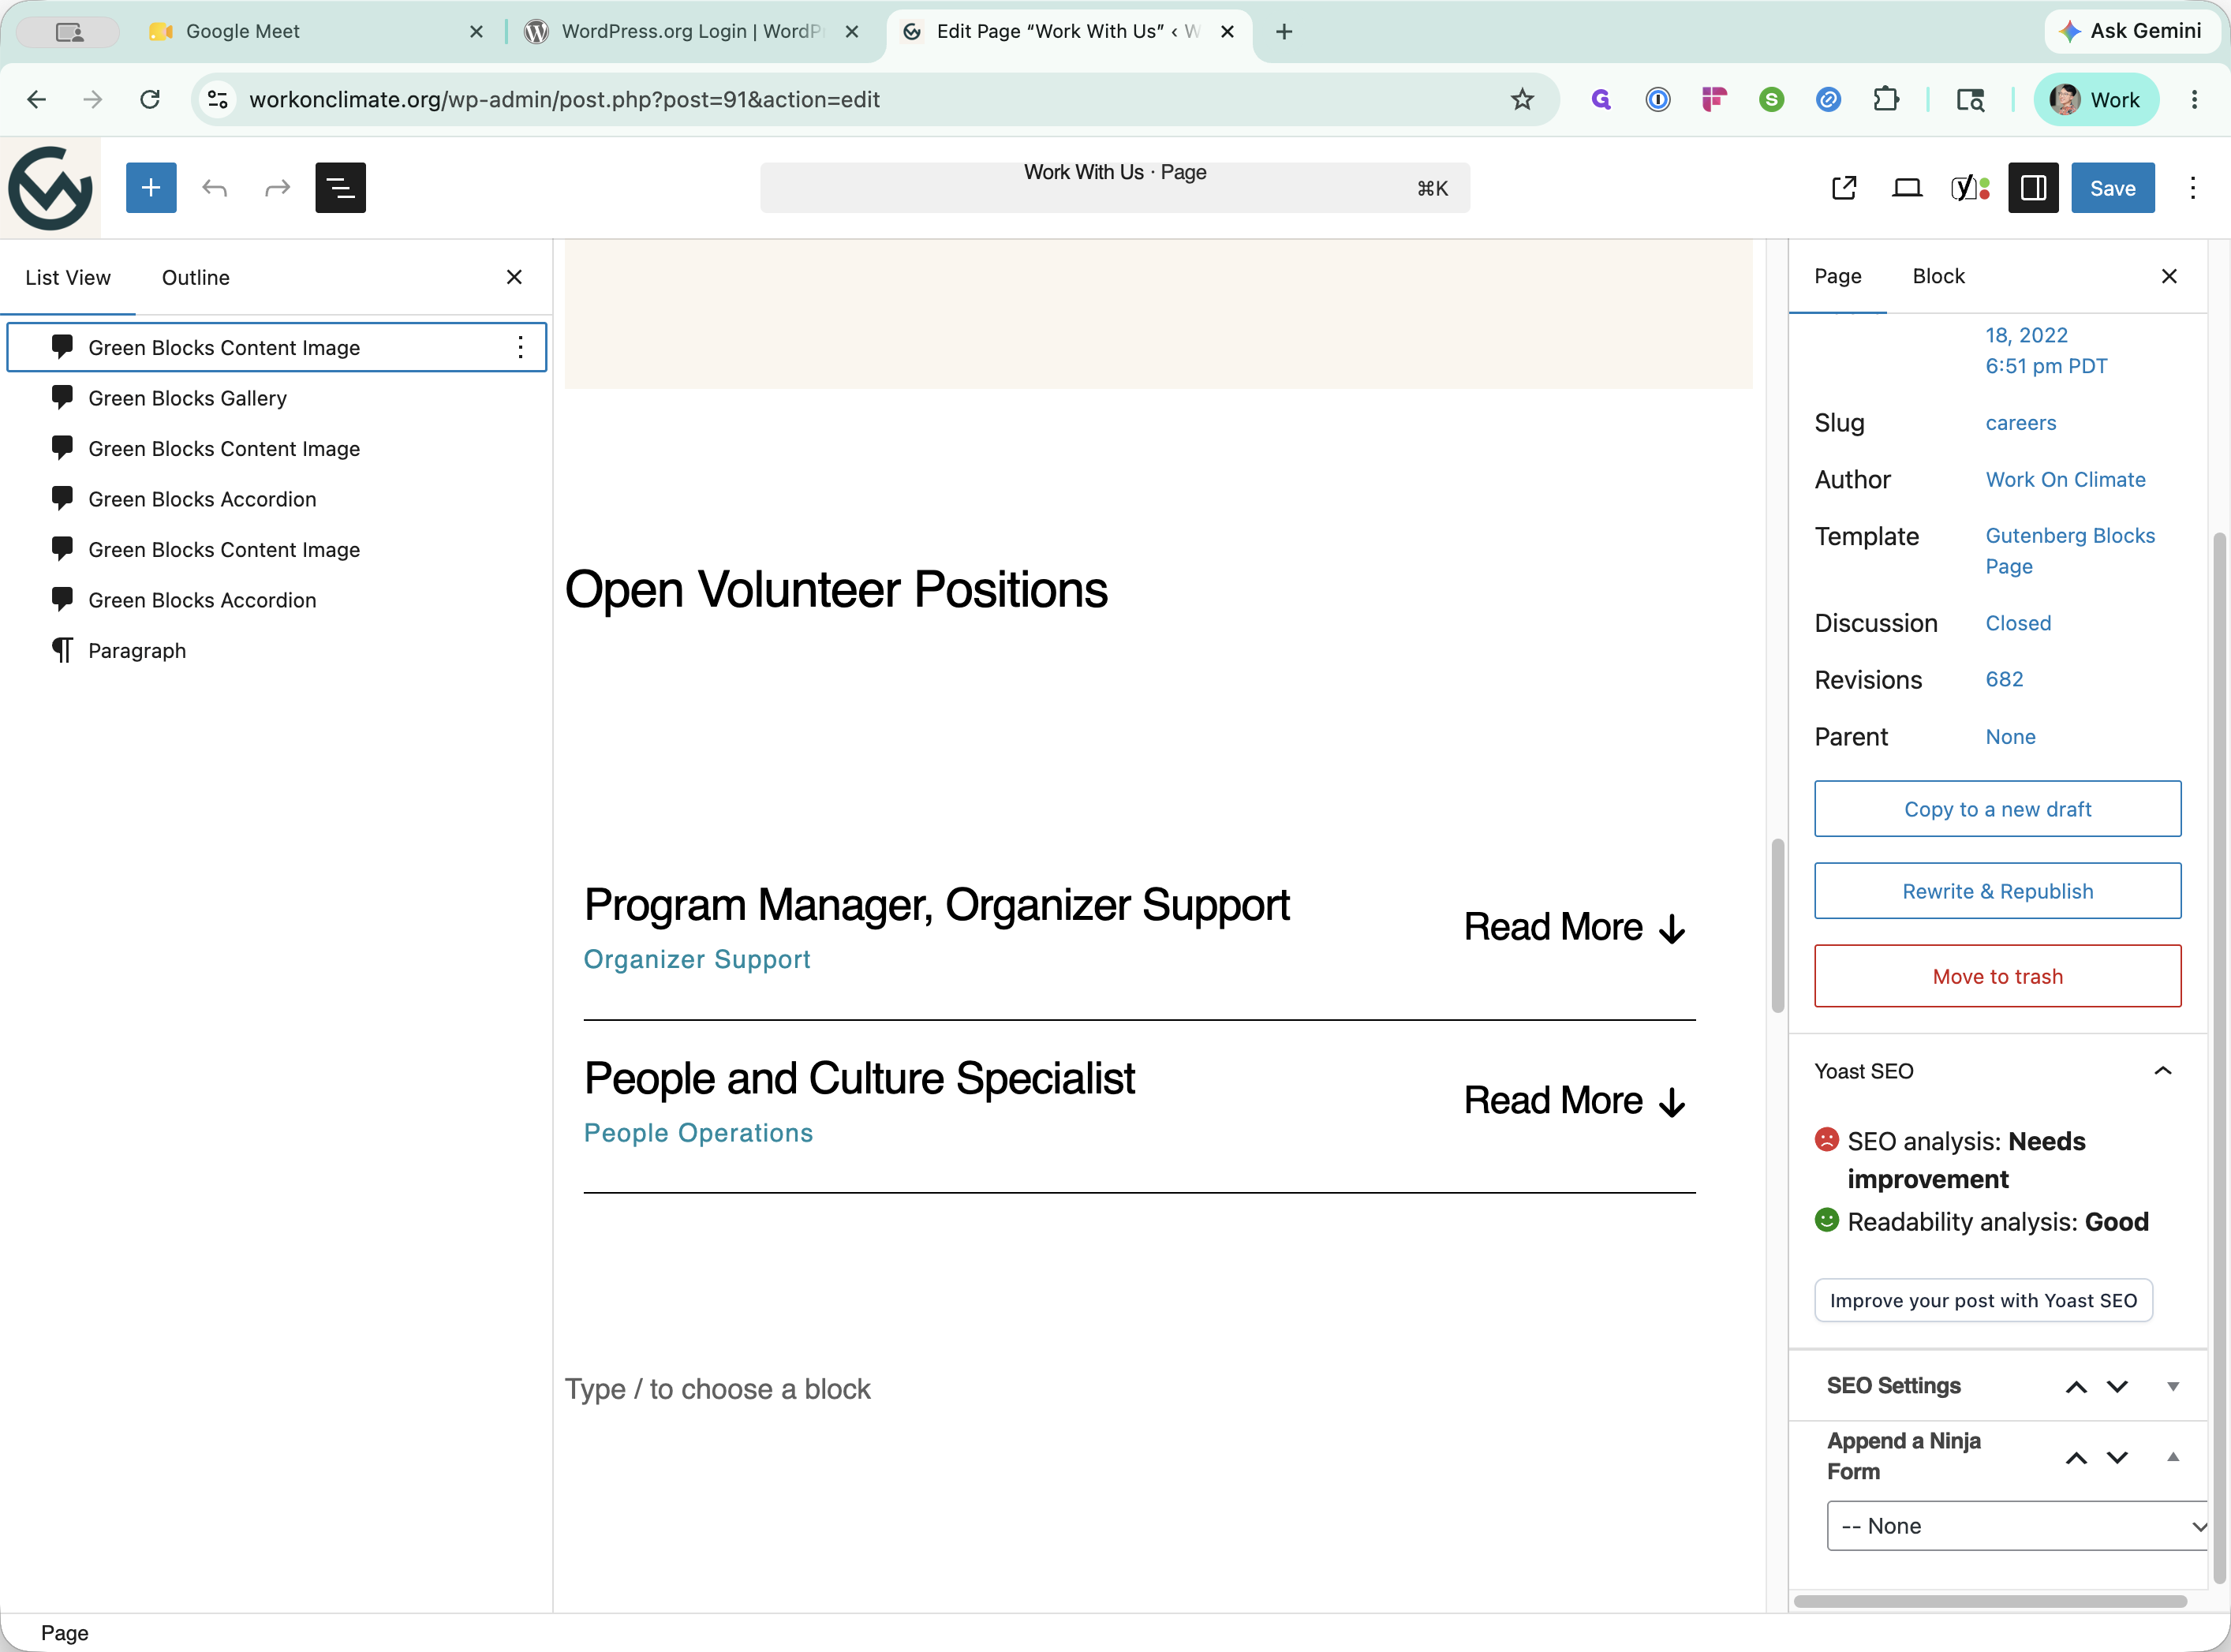This screenshot has width=2231, height=1652.
Task: Click the Grammarly extension icon
Action: (1601, 99)
